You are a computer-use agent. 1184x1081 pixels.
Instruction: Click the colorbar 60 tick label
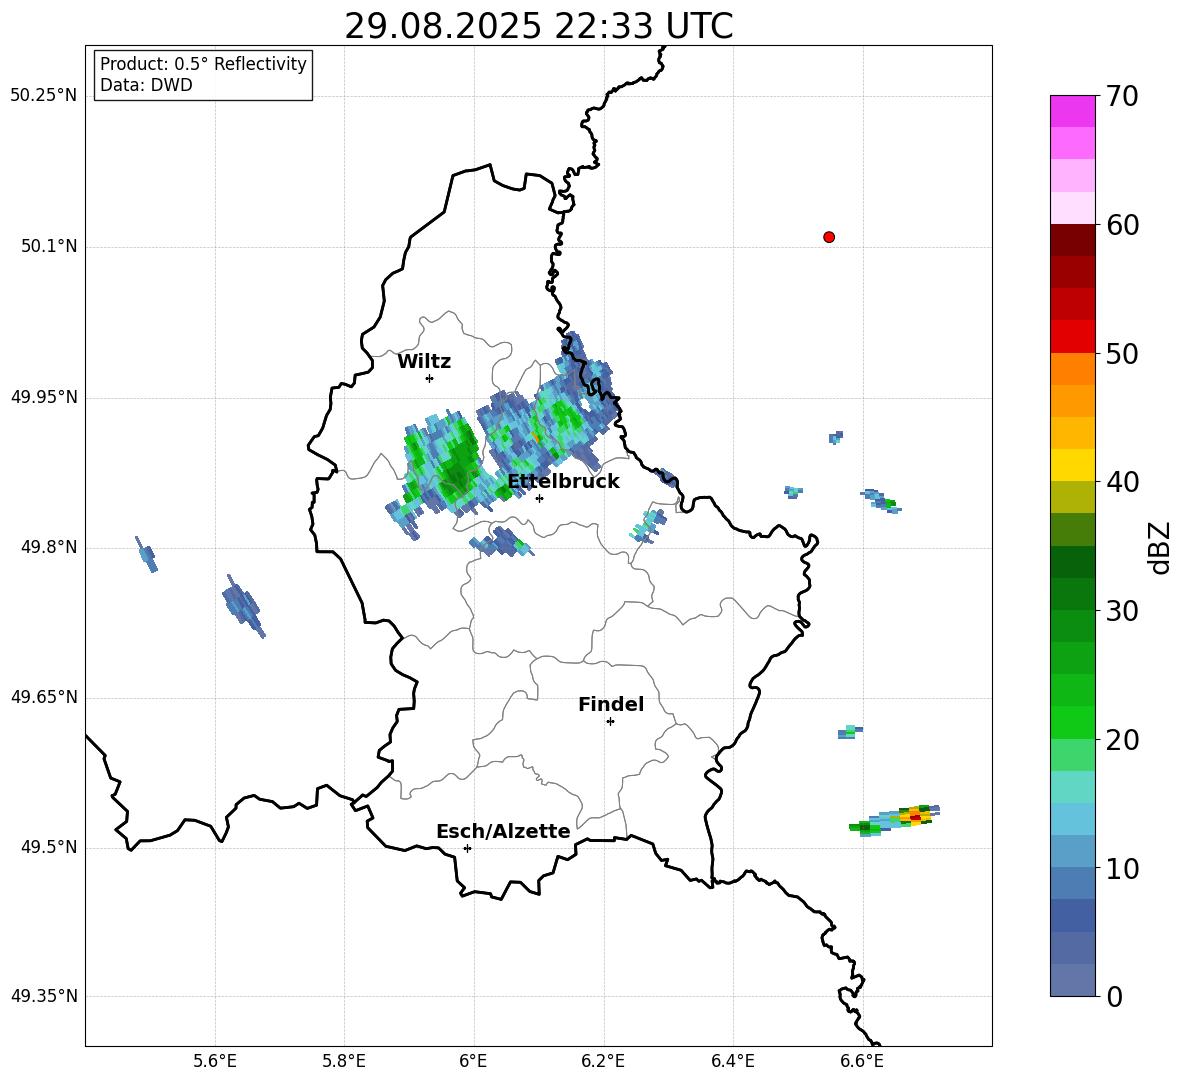click(x=1122, y=225)
